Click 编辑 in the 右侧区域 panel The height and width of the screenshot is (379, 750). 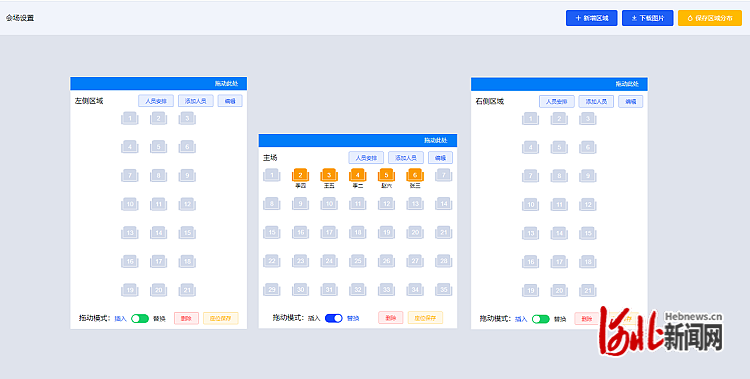point(630,101)
